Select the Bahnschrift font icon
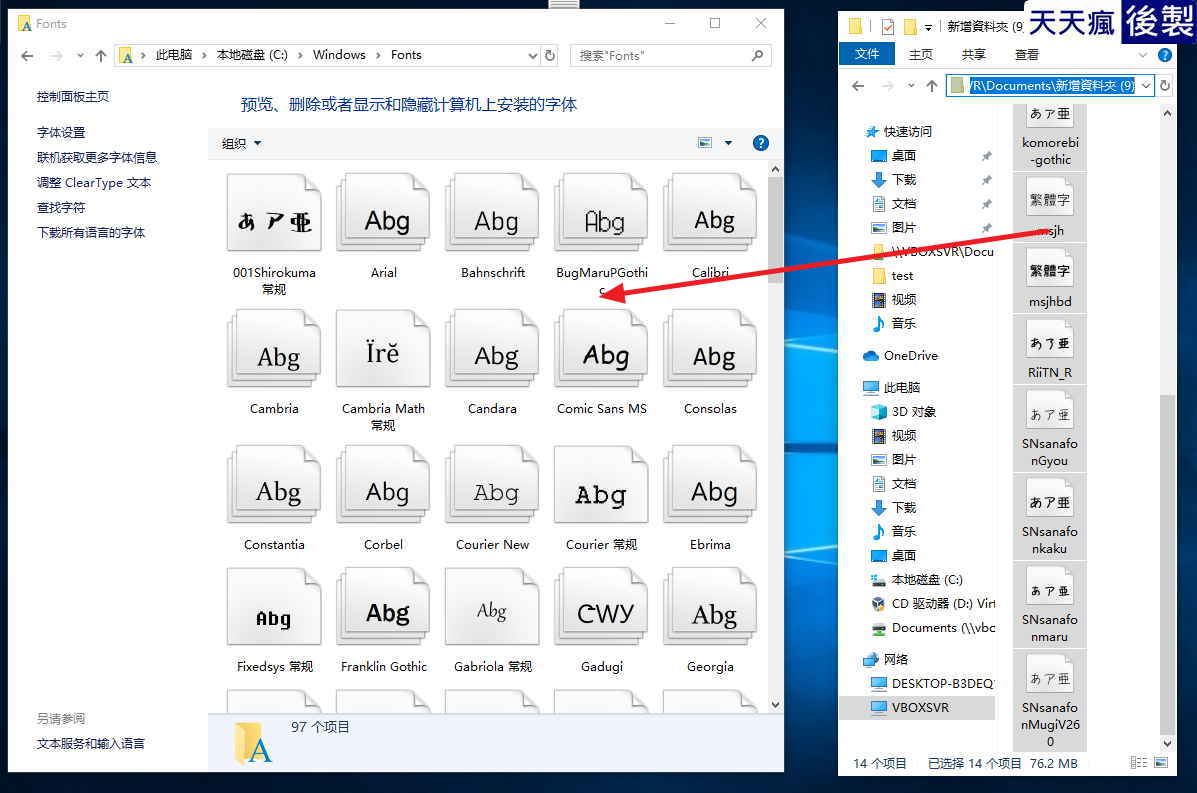1197x793 pixels. pos(492,214)
